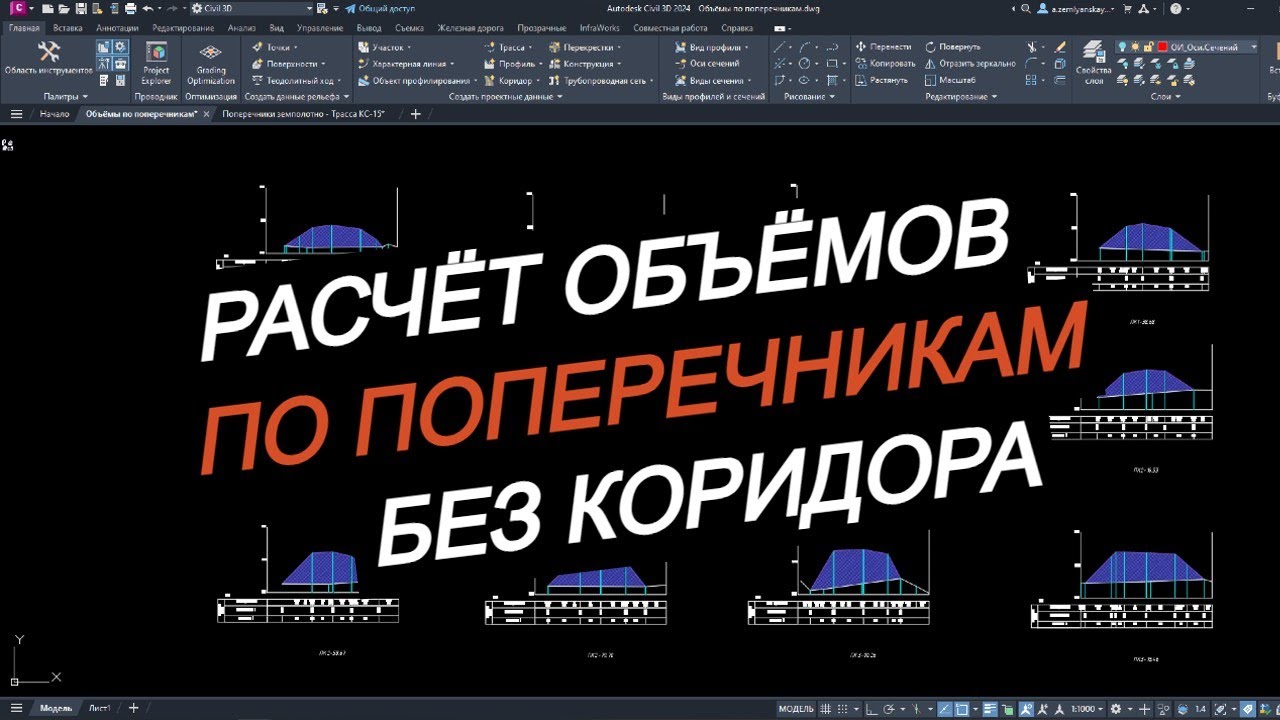Open the Анализ ribbon tab
Viewport: 1280px width, 720px height.
(241, 28)
